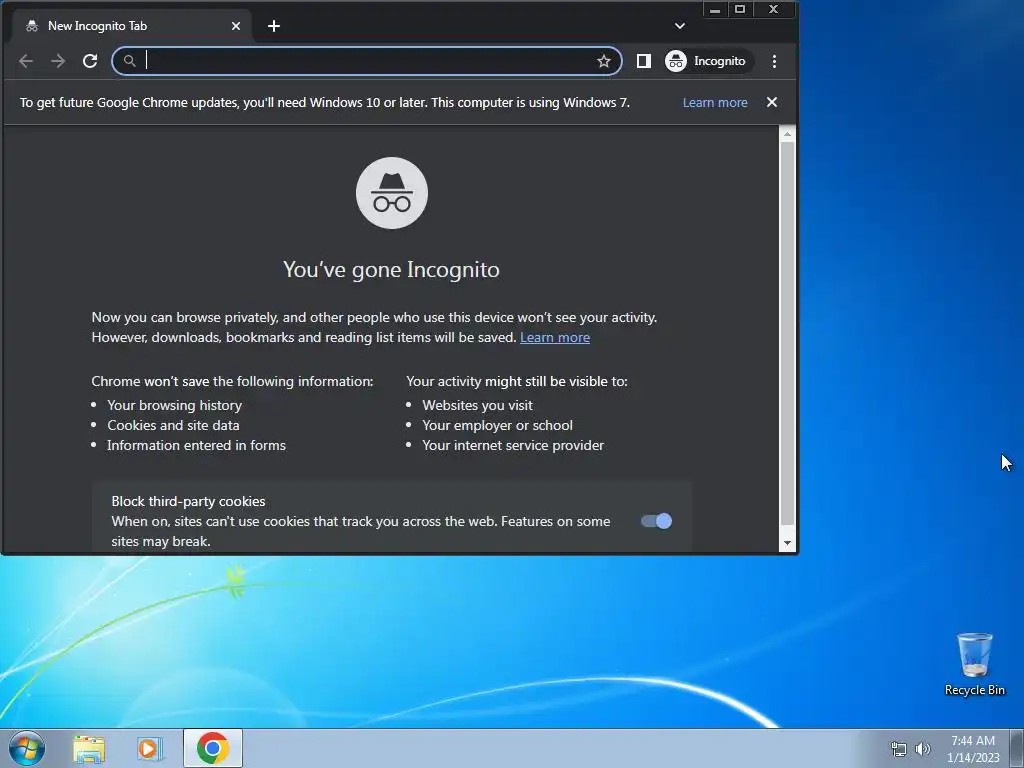Click 'Your internet service provider' item
The width and height of the screenshot is (1024, 768).
pos(513,445)
